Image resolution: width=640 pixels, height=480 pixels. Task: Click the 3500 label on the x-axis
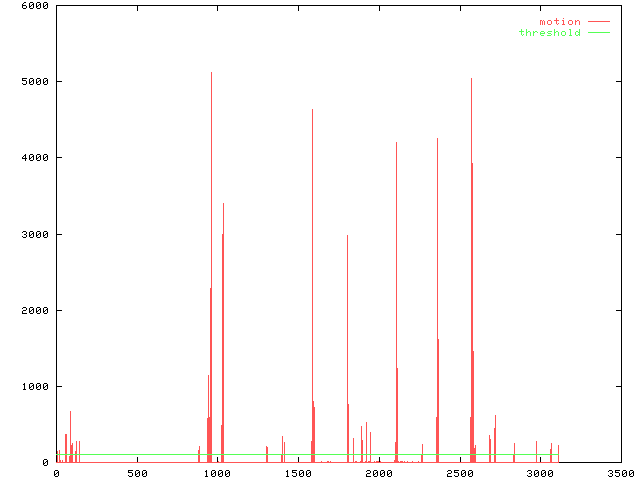tap(620, 473)
